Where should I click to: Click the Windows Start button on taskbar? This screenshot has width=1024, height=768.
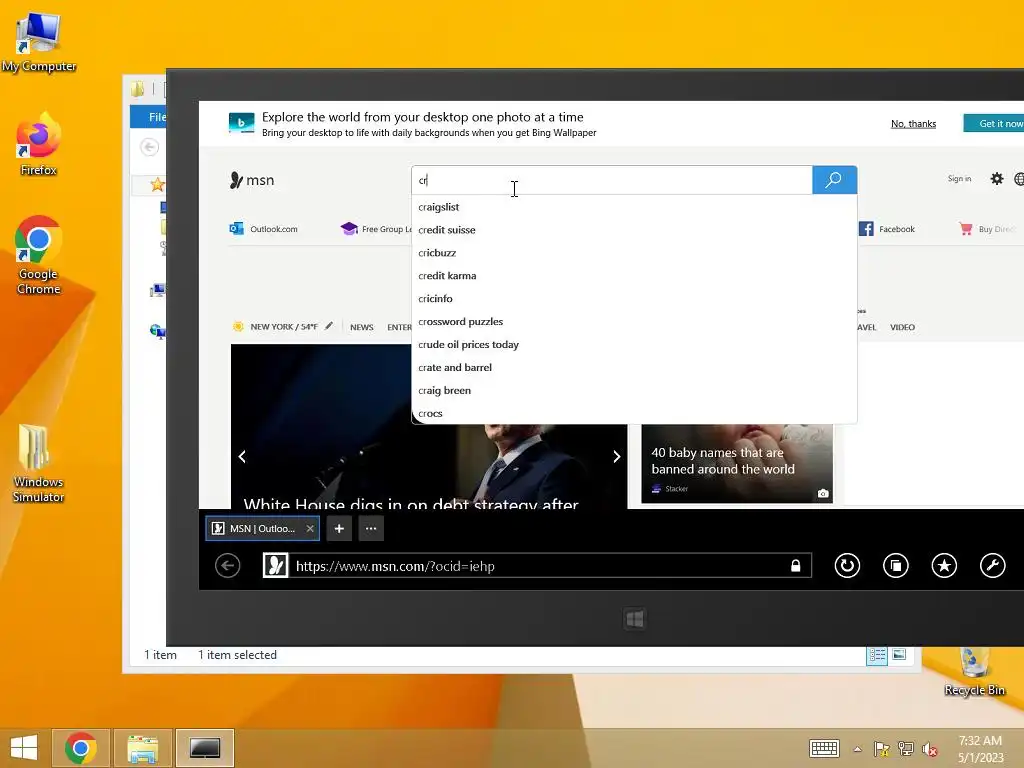24,748
